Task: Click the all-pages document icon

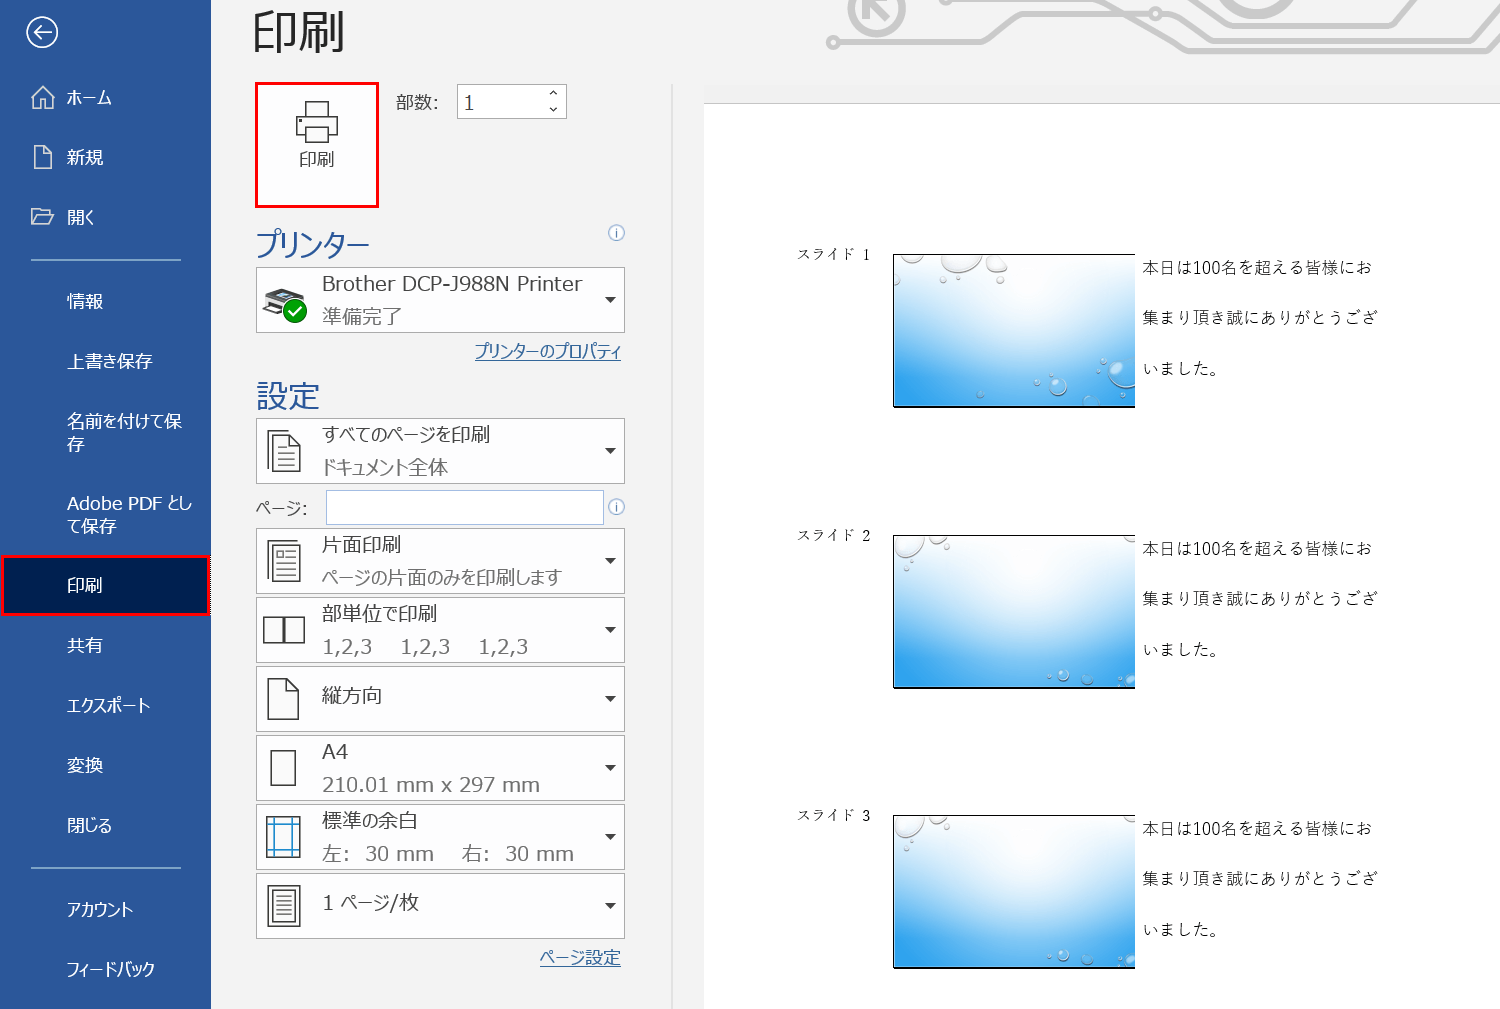Action: [x=284, y=452]
